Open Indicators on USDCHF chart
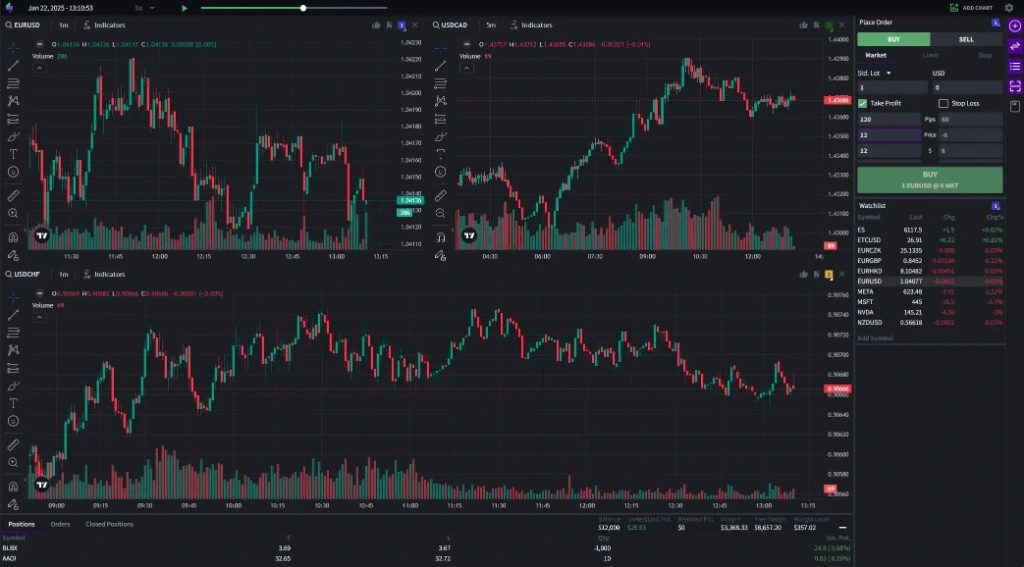 104,274
